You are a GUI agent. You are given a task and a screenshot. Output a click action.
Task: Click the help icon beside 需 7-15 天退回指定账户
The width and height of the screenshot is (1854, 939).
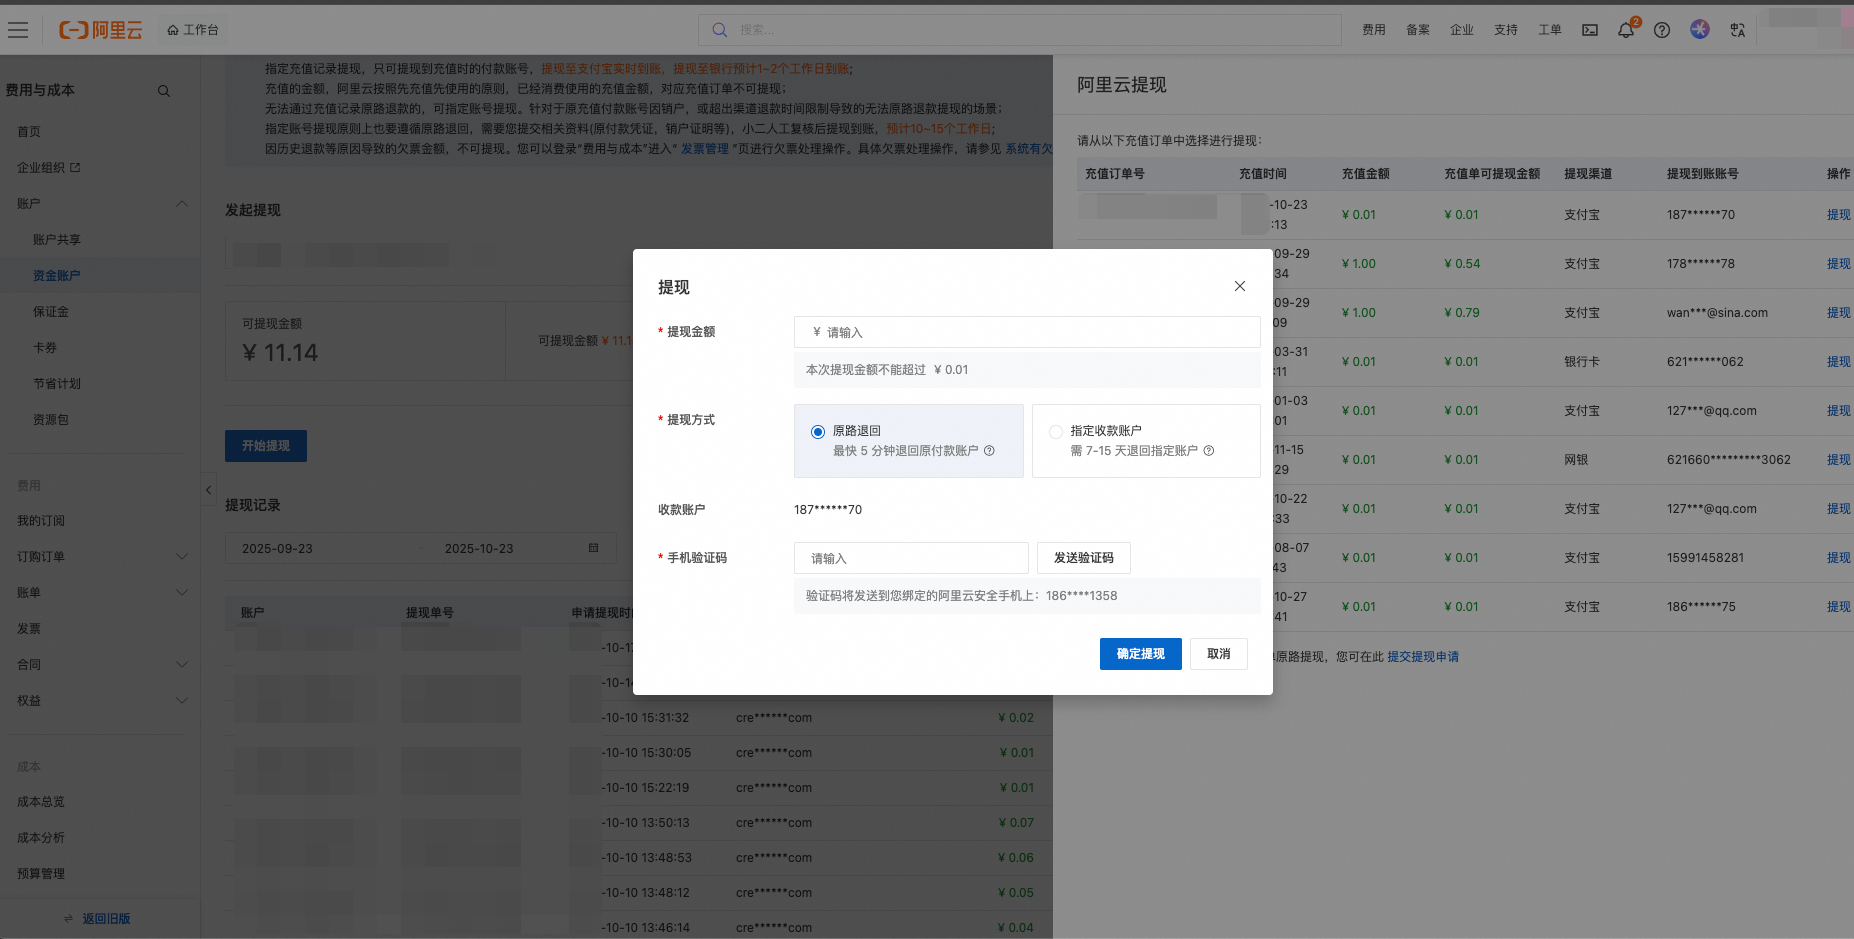1209,451
